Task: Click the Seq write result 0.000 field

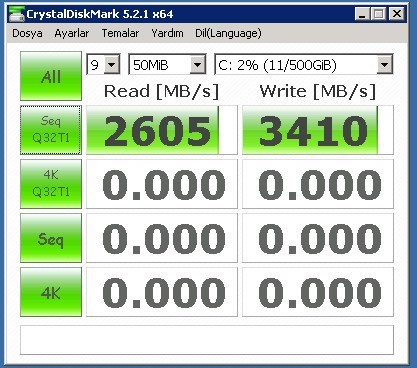Action: pyautogui.click(x=318, y=238)
